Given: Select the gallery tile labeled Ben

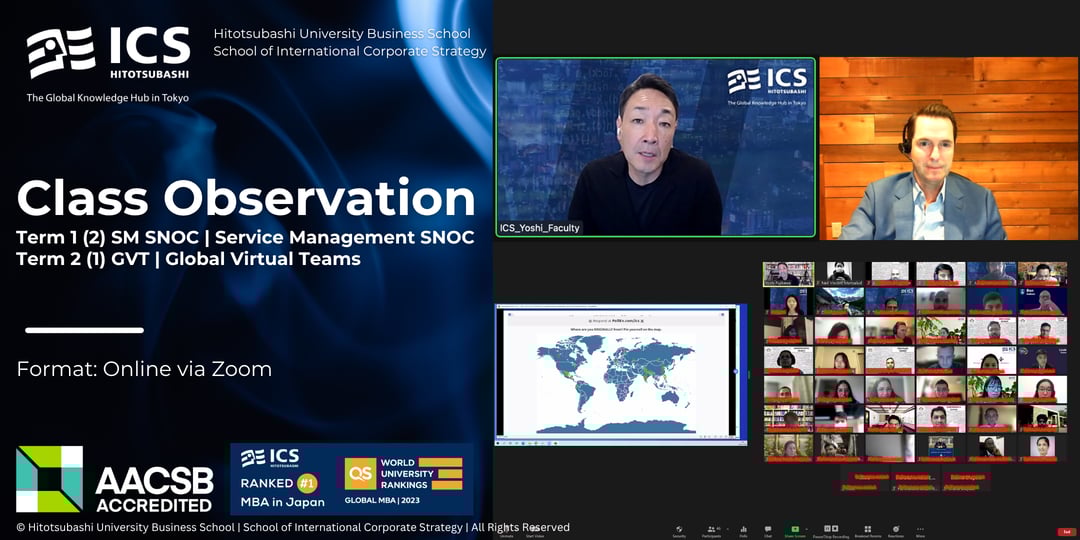Looking at the screenshot, I should tap(1042, 301).
